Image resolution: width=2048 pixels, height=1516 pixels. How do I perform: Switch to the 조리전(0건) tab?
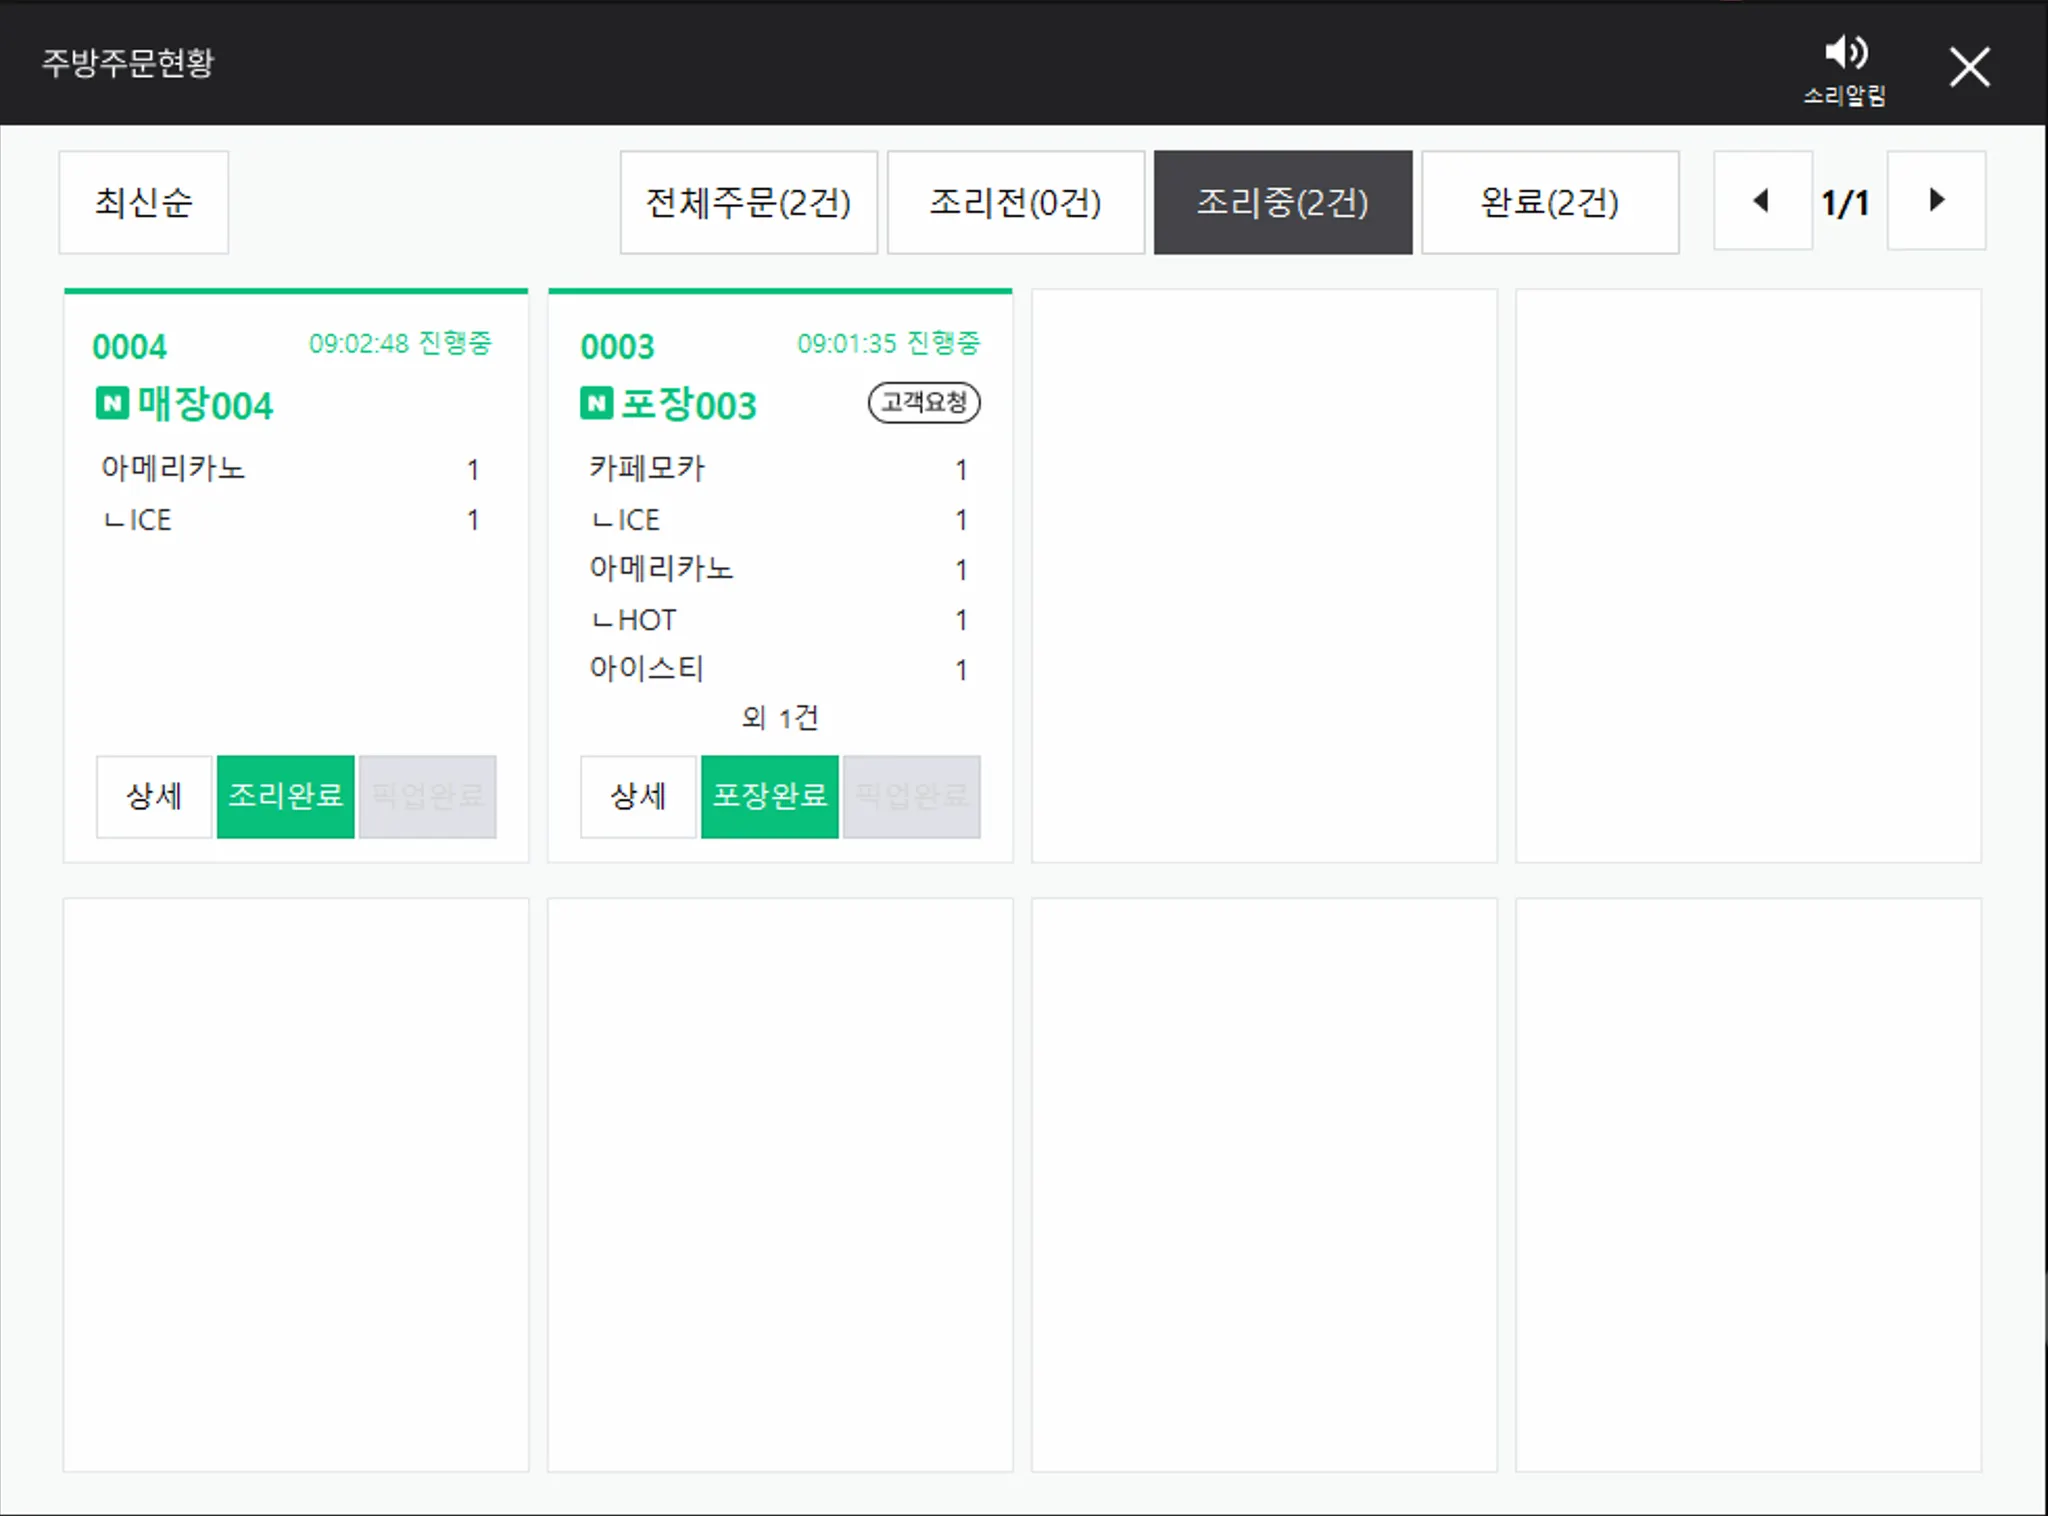click(x=1015, y=202)
